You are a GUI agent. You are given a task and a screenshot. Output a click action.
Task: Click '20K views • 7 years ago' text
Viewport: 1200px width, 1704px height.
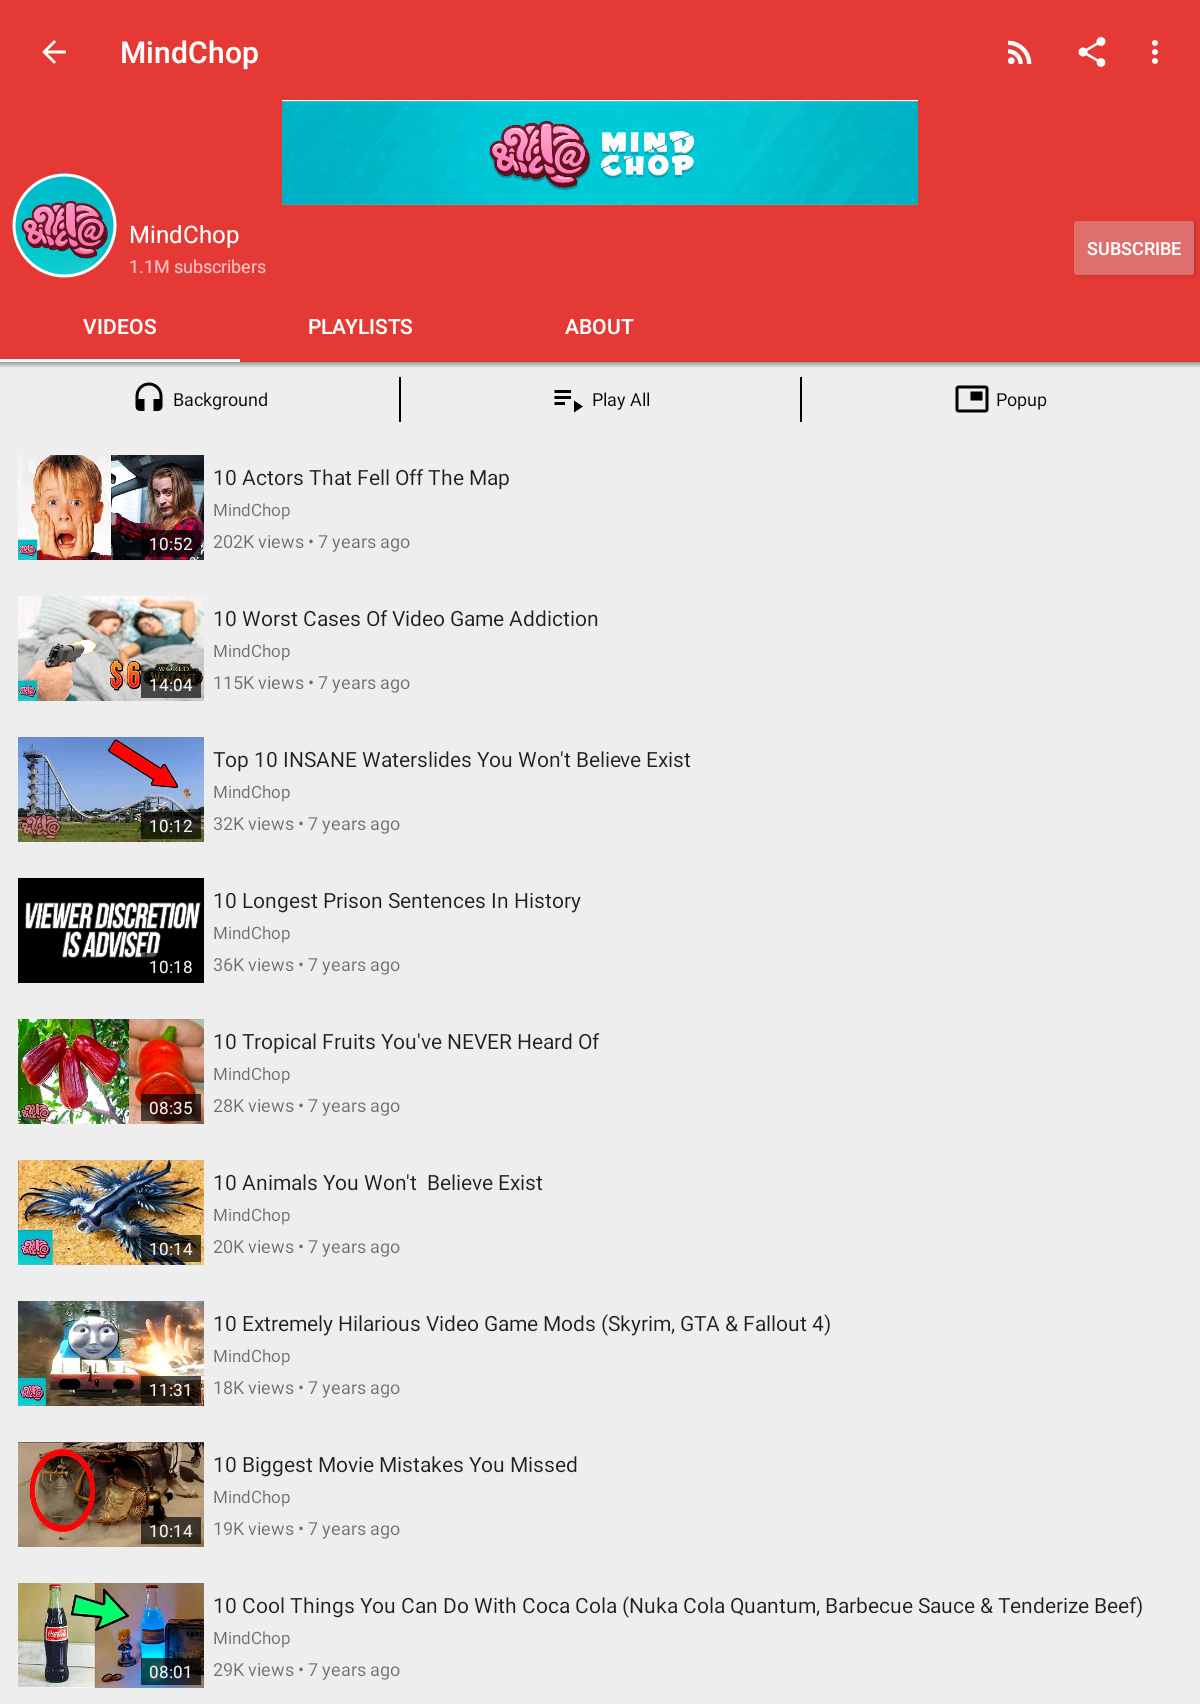point(306,1247)
